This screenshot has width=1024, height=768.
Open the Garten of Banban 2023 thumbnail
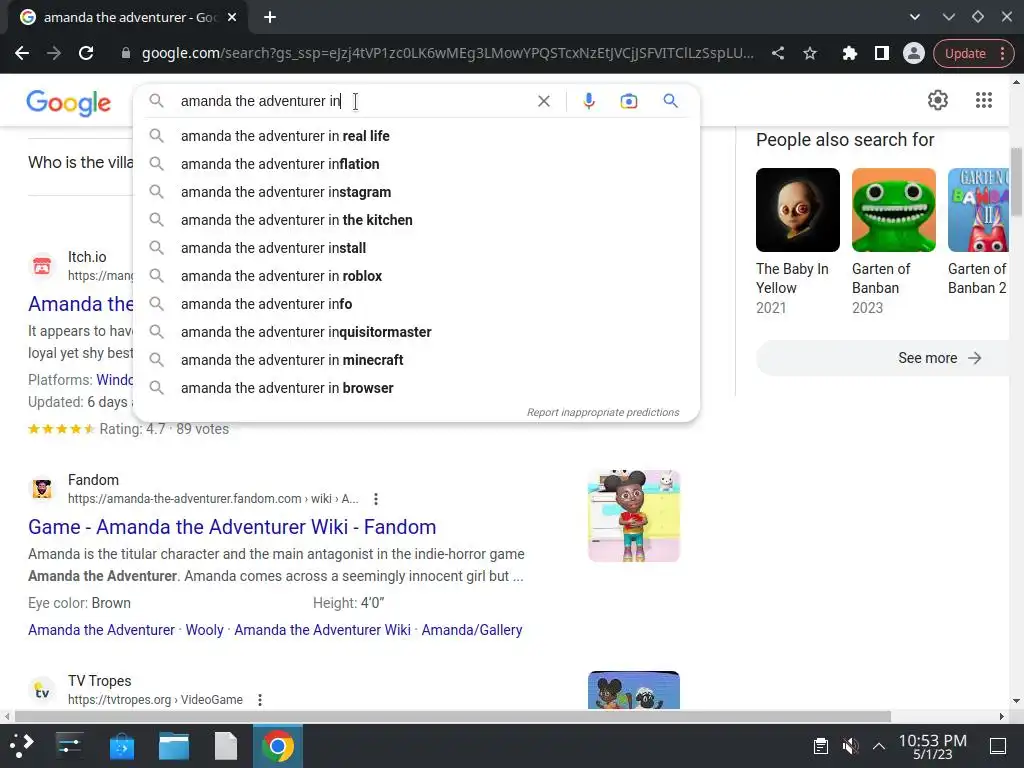pyautogui.click(x=893, y=210)
